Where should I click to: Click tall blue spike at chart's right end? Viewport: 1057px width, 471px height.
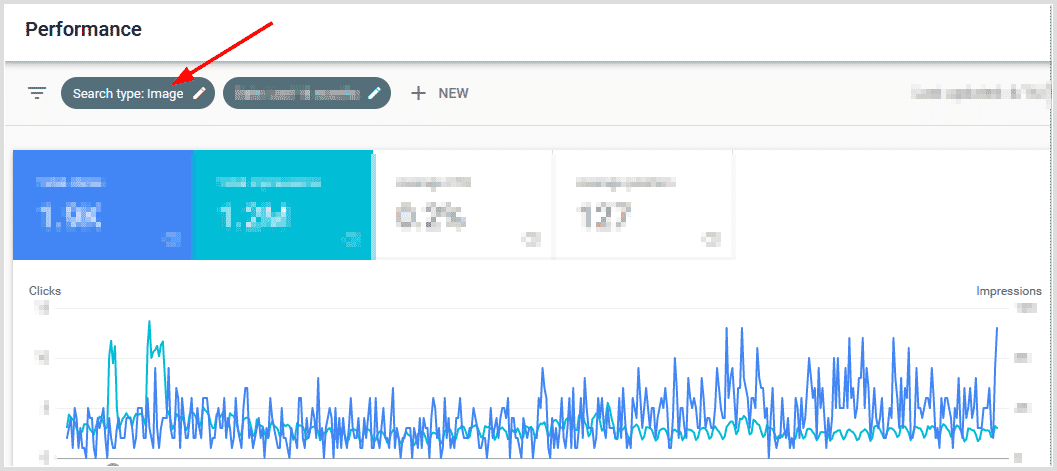tap(996, 330)
